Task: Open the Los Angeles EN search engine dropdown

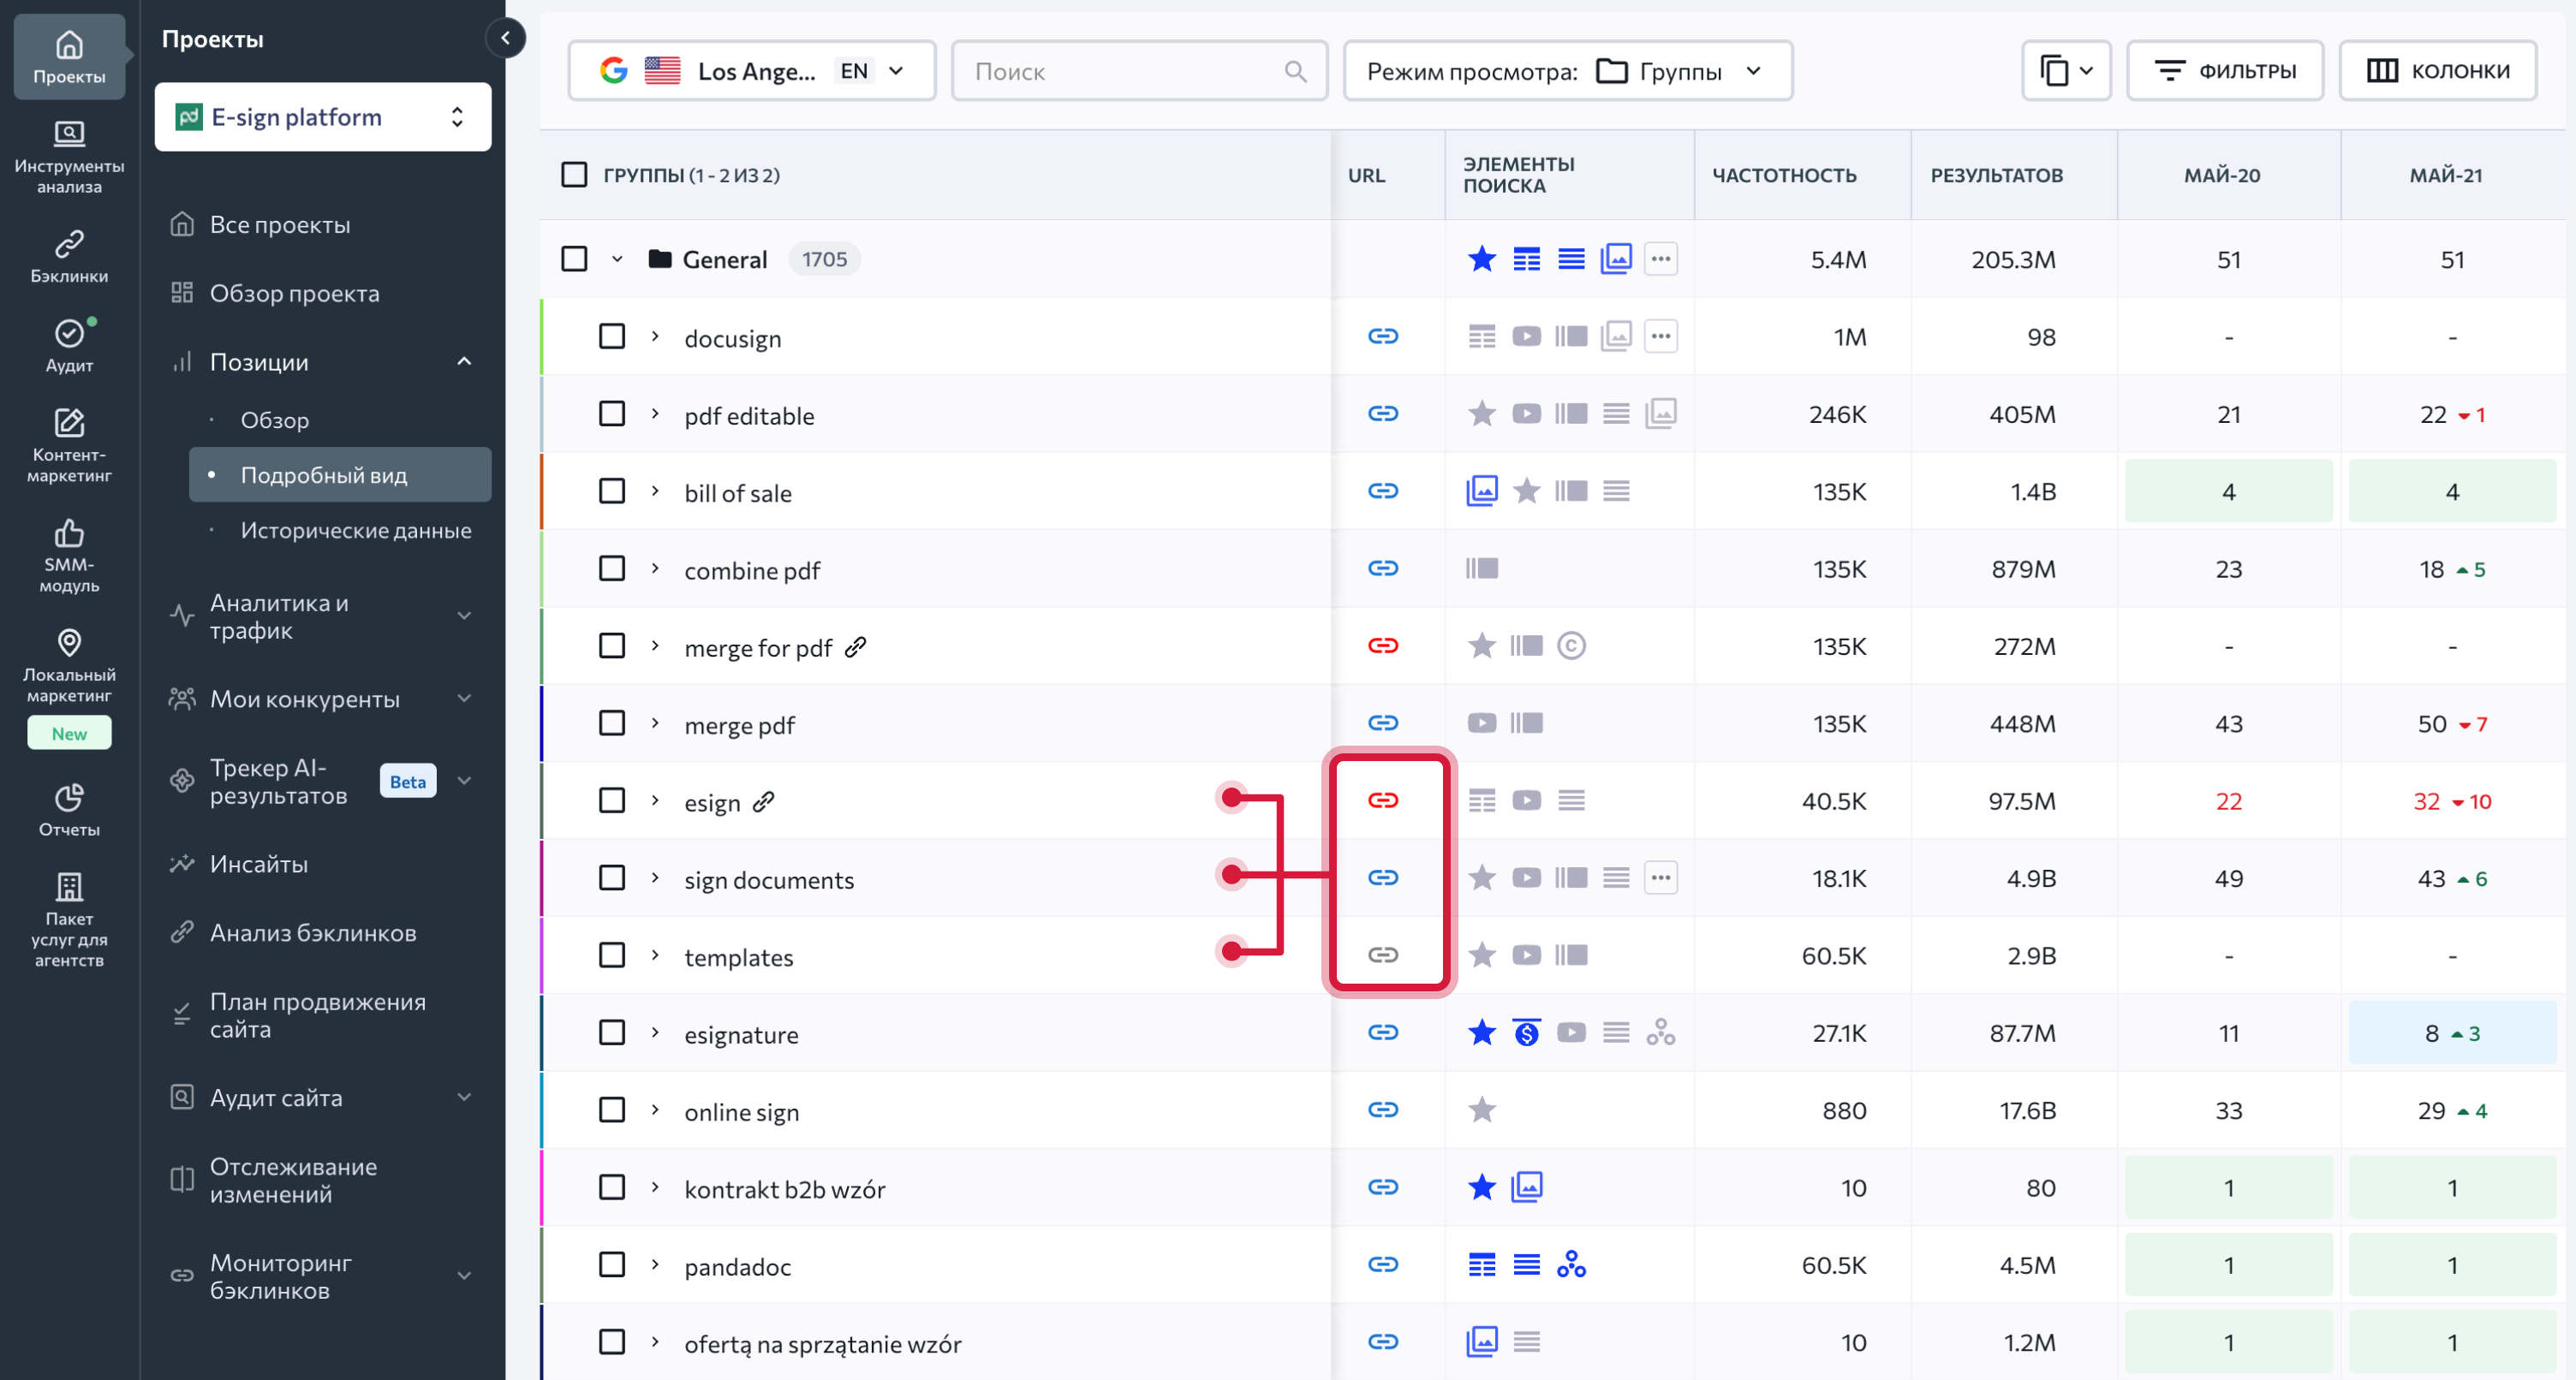Action: click(752, 71)
